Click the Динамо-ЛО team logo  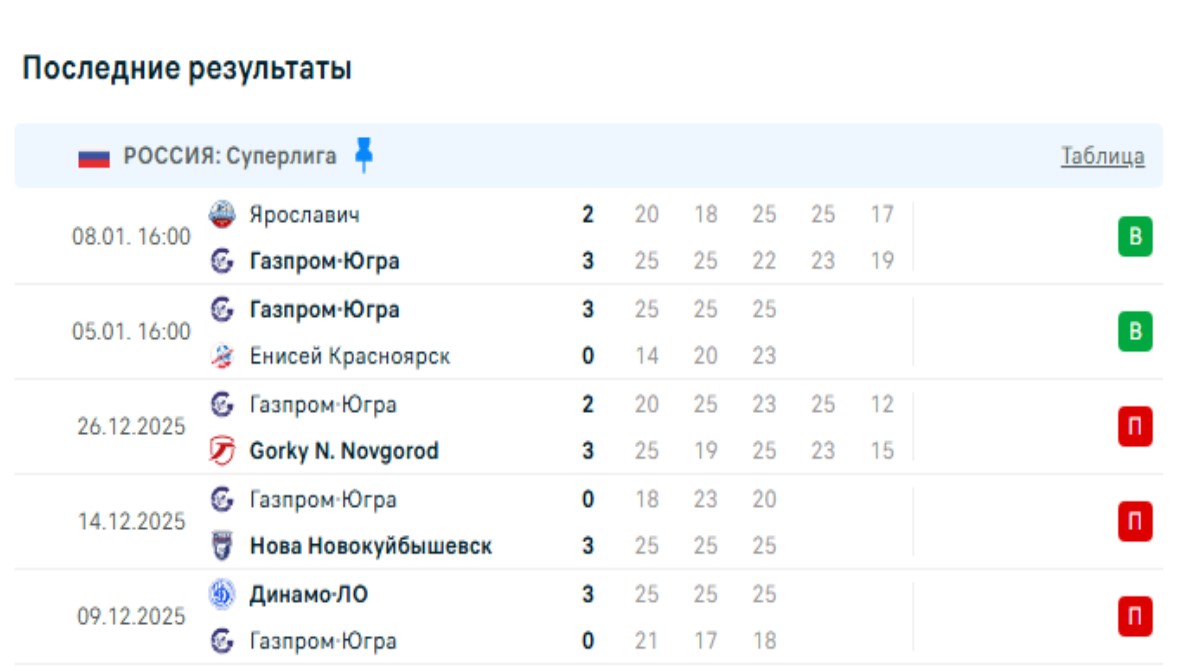[x=222, y=594]
